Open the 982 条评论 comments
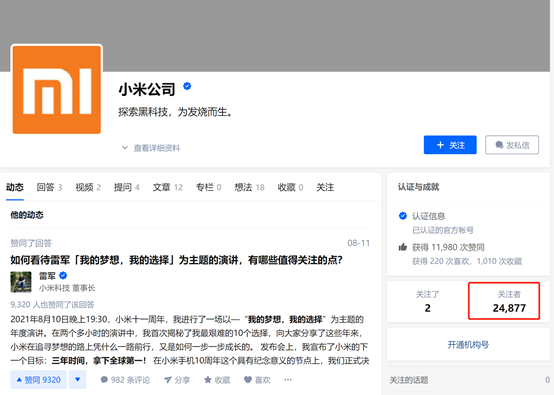This screenshot has width=554, height=395. 125,380
